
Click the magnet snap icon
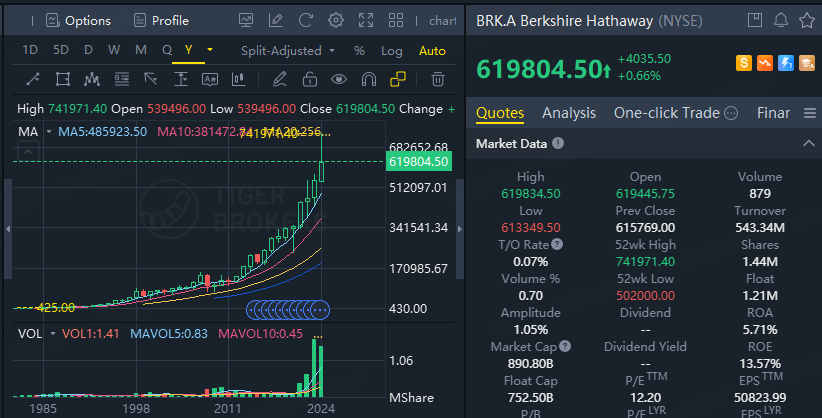click(x=368, y=79)
